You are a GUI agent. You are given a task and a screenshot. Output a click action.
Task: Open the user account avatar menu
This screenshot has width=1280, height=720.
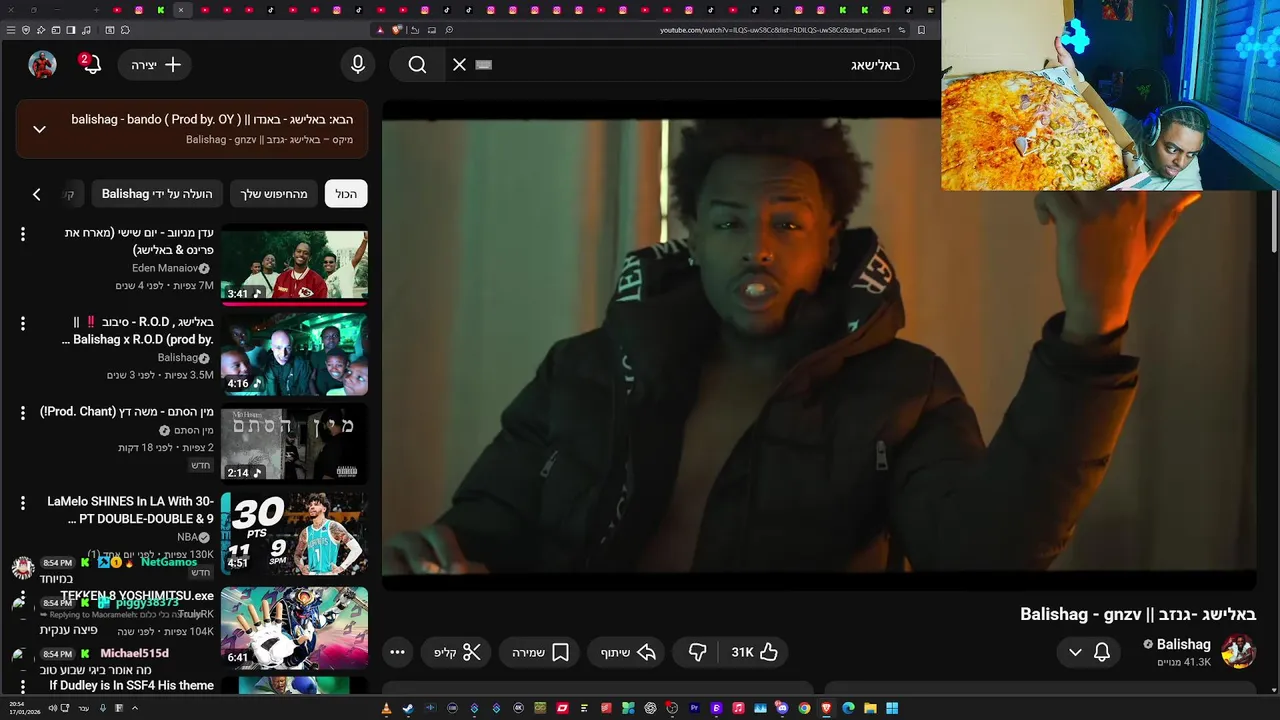click(42, 65)
